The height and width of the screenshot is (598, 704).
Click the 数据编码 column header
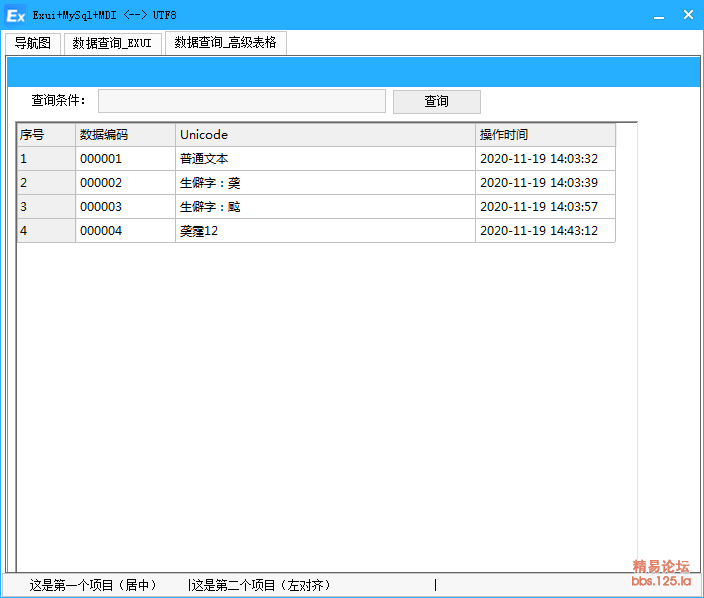125,135
